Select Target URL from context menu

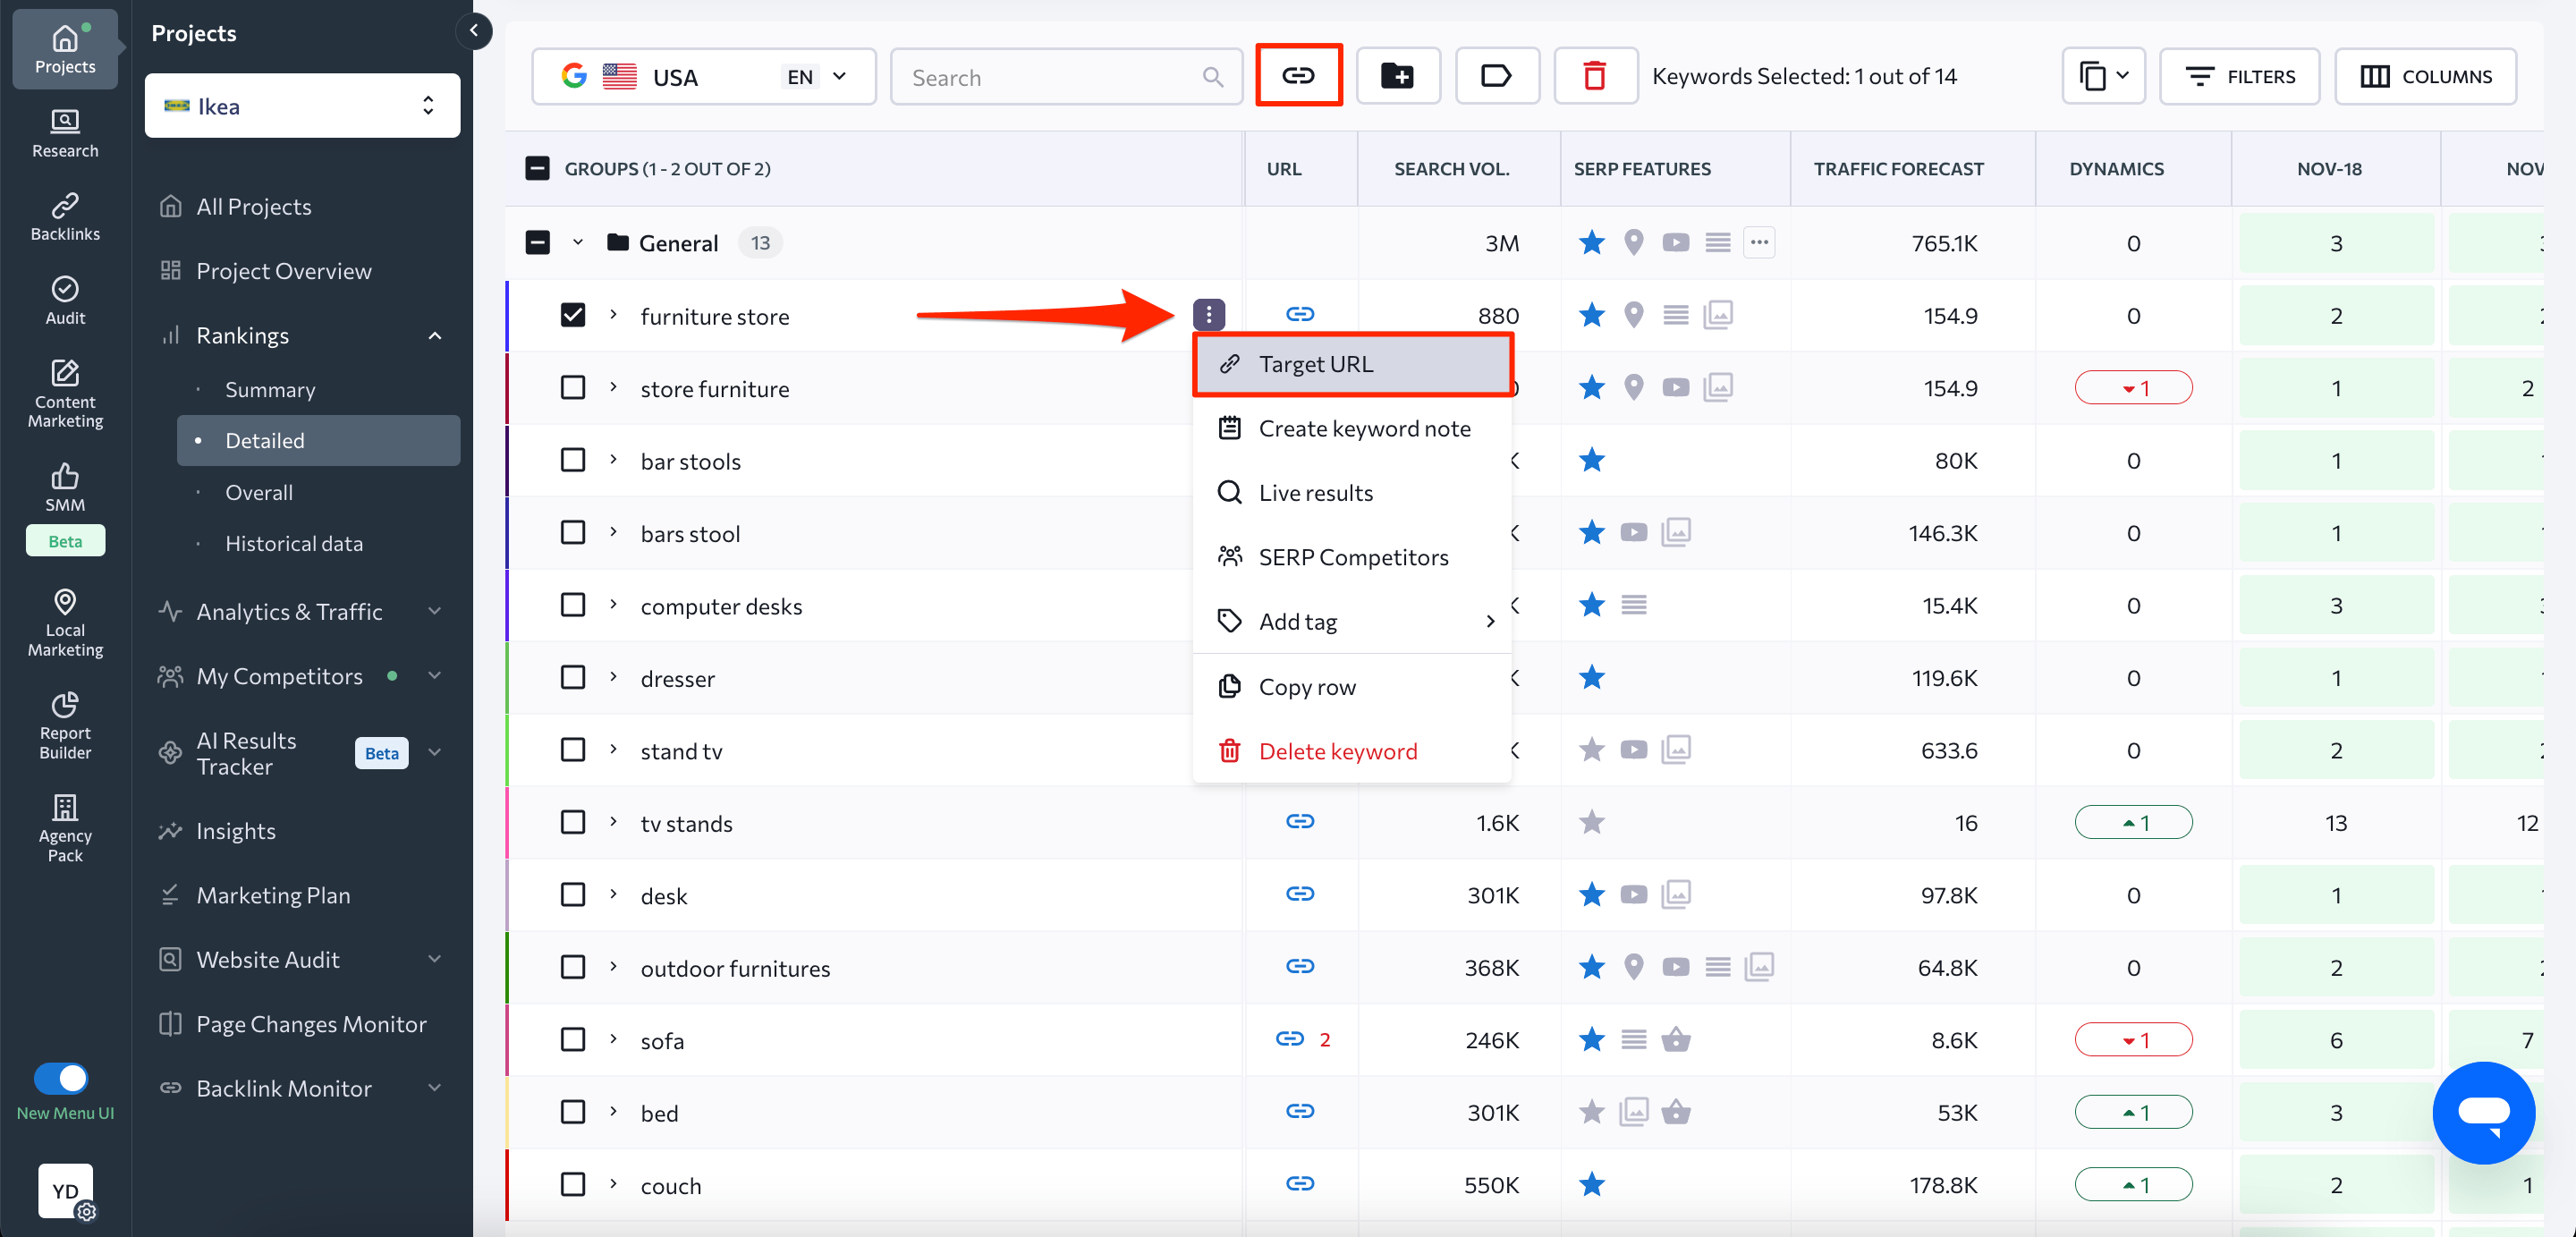[1316, 363]
